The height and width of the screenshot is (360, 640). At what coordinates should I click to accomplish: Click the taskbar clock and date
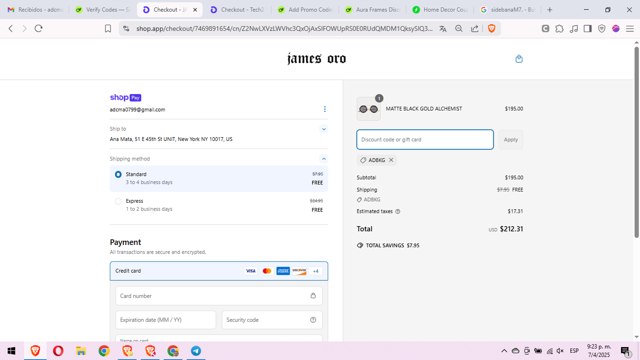pos(599,351)
